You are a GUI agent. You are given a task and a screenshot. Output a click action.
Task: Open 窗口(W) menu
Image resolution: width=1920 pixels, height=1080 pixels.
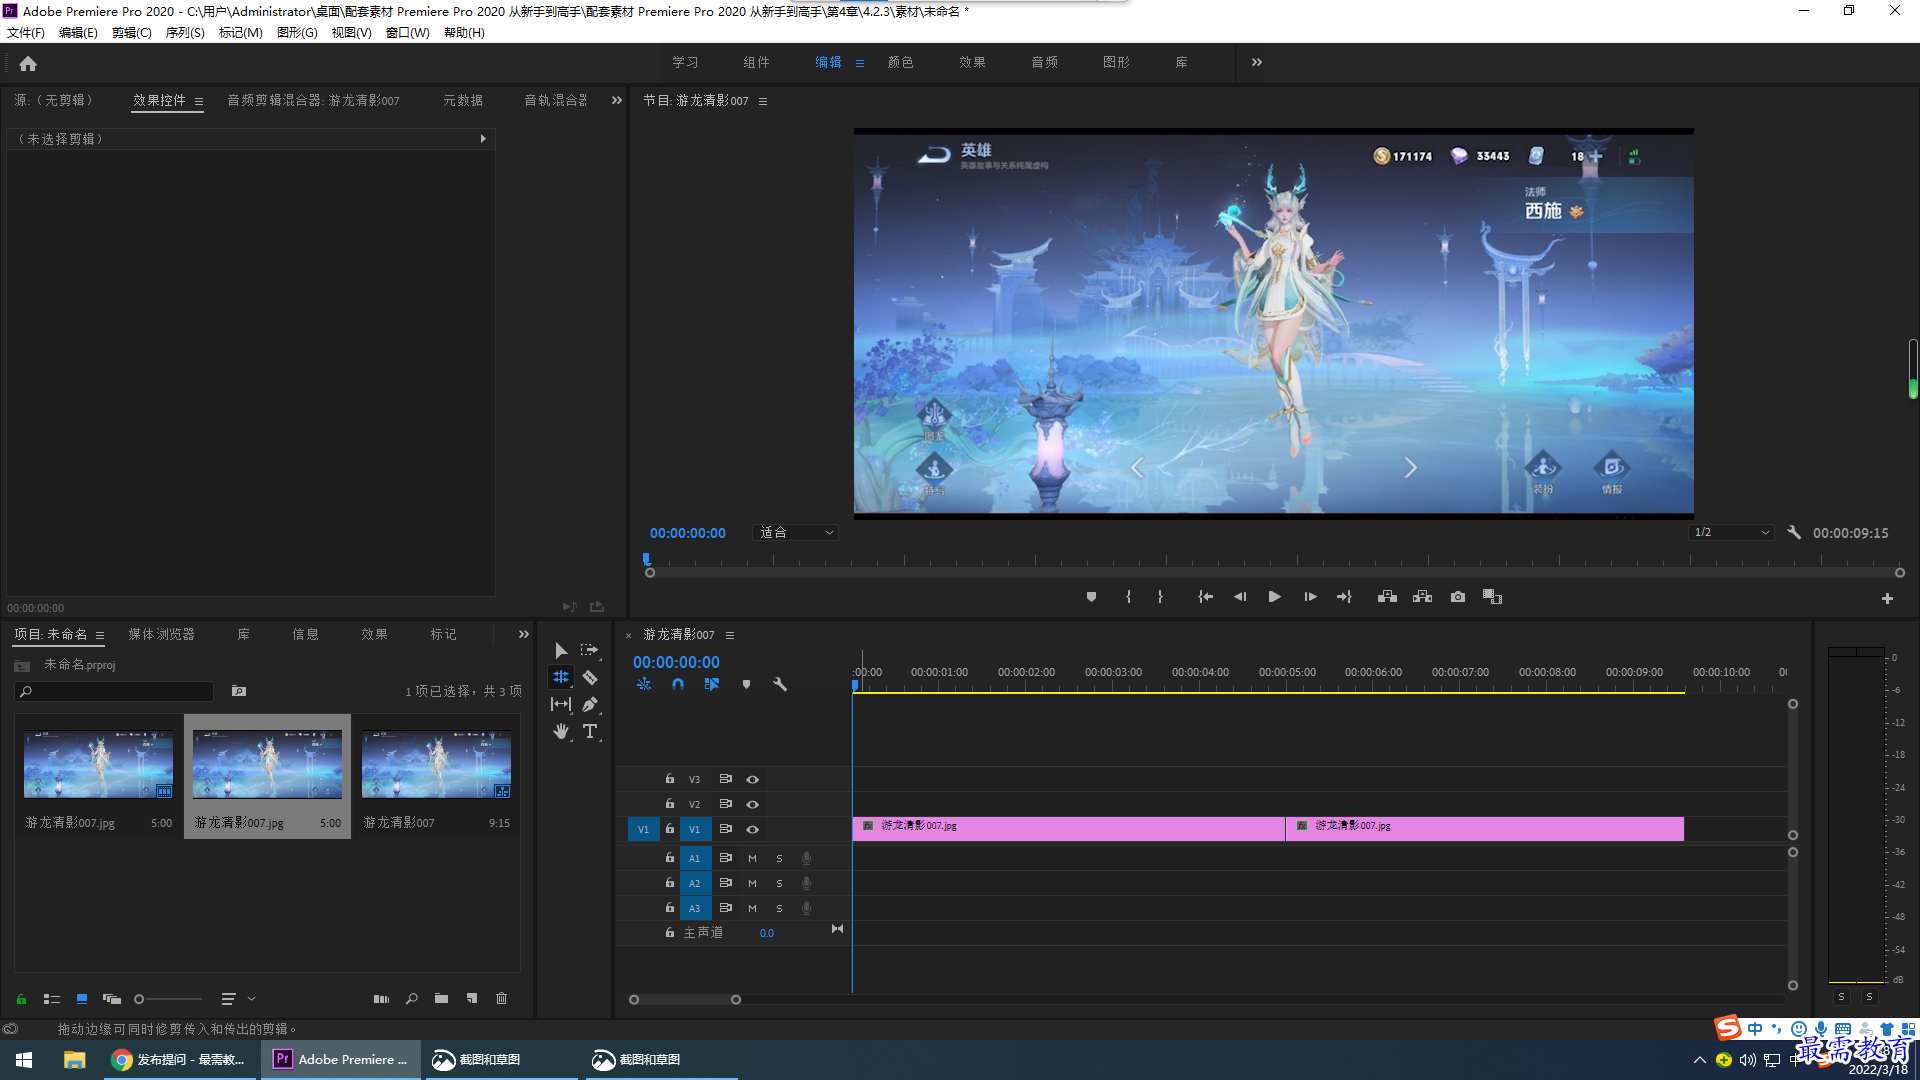pyautogui.click(x=407, y=33)
